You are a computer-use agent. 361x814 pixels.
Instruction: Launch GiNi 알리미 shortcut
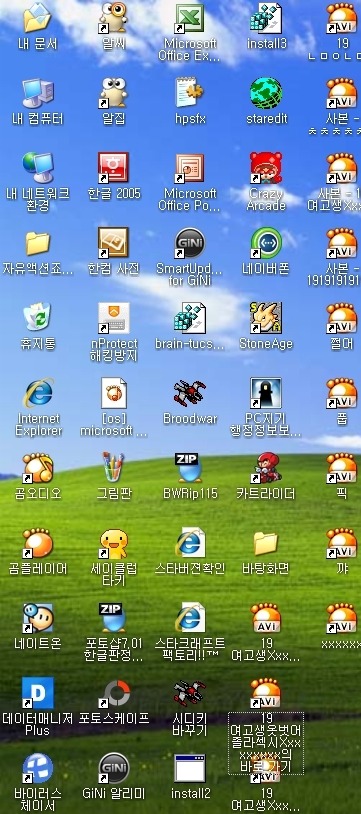pyautogui.click(x=113, y=767)
